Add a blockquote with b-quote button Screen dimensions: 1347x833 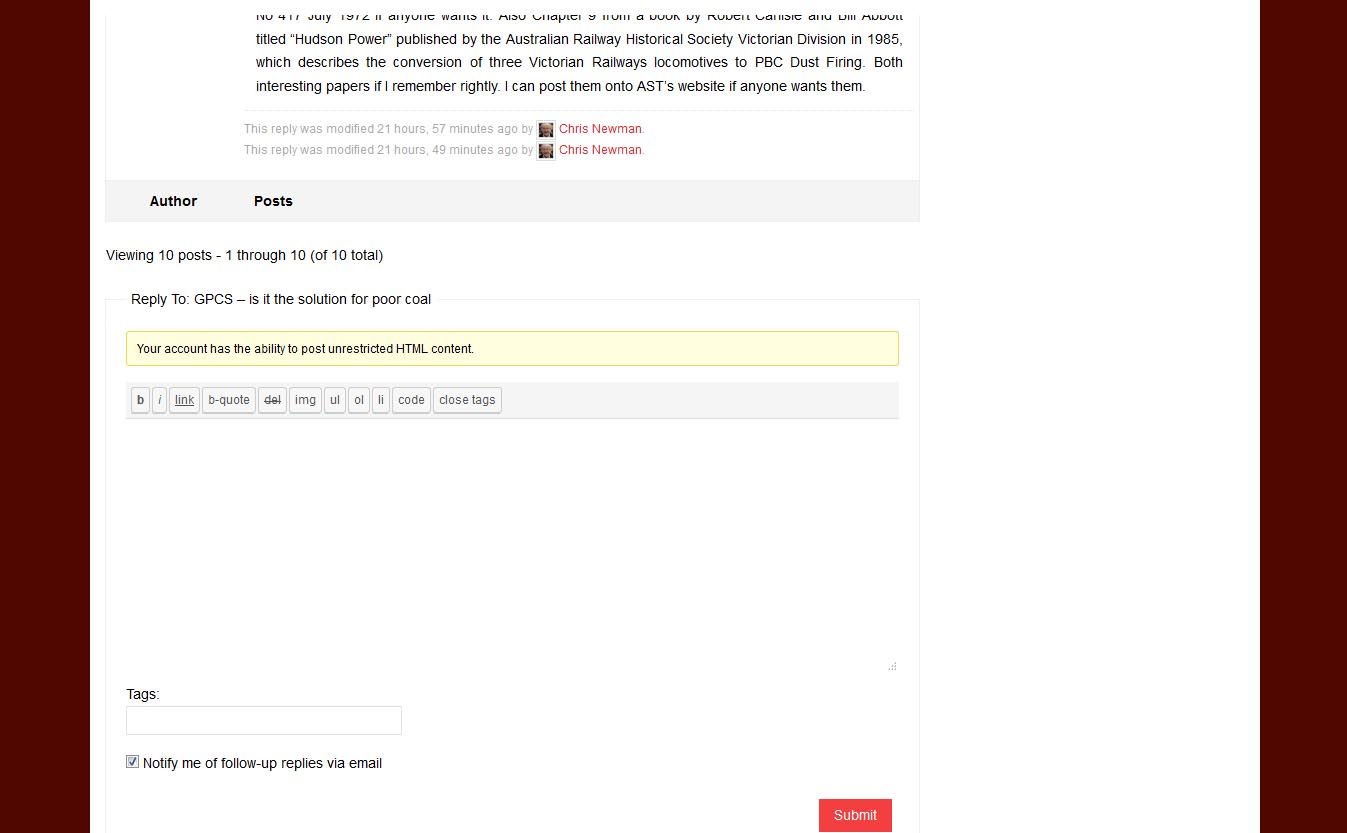pos(229,400)
